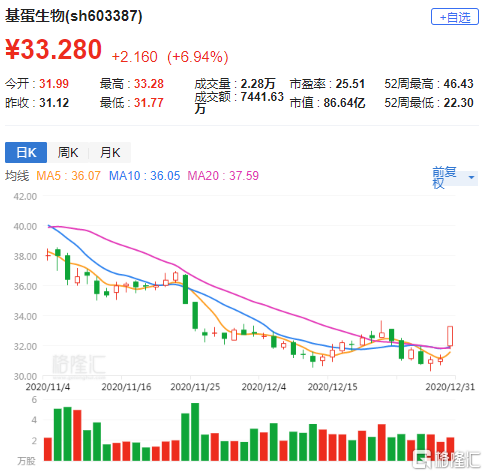Viewport: 487px width, 476px height.
Task: Click the stock title 基蛋生物(sh603387)
Action: click(74, 16)
